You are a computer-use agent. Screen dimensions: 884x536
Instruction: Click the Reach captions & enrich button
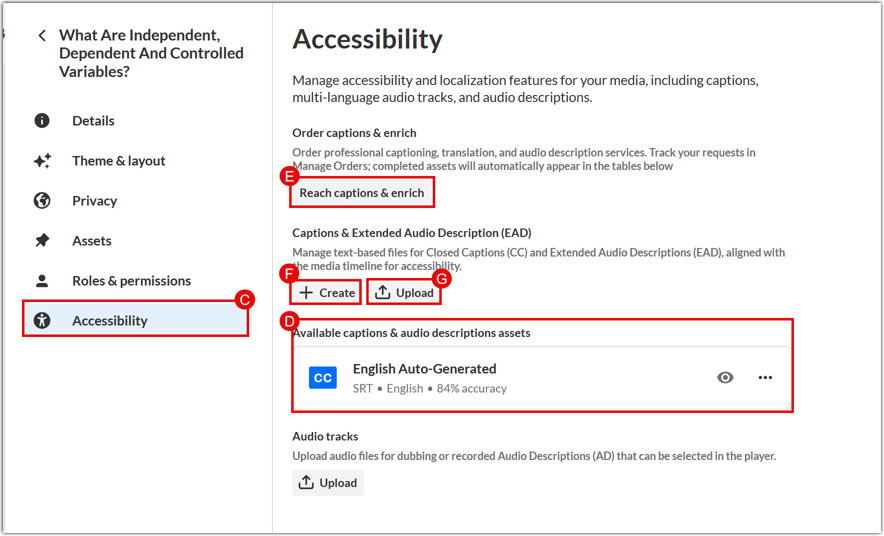362,193
